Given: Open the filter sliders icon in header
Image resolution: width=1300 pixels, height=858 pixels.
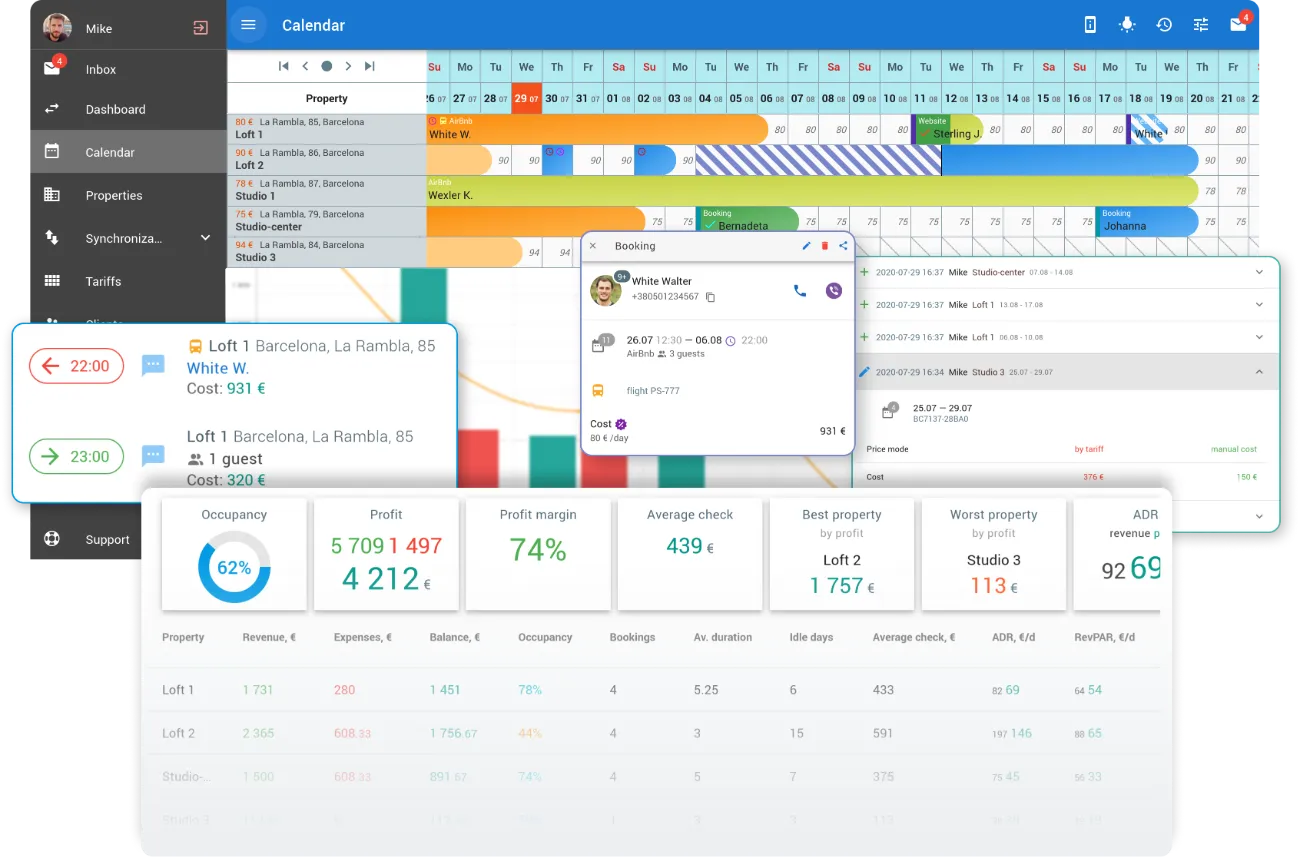Looking at the screenshot, I should click(x=1201, y=25).
